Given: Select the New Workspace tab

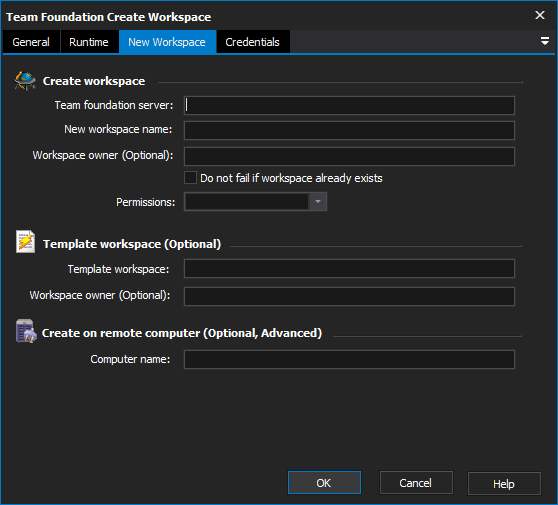Looking at the screenshot, I should [x=167, y=42].
